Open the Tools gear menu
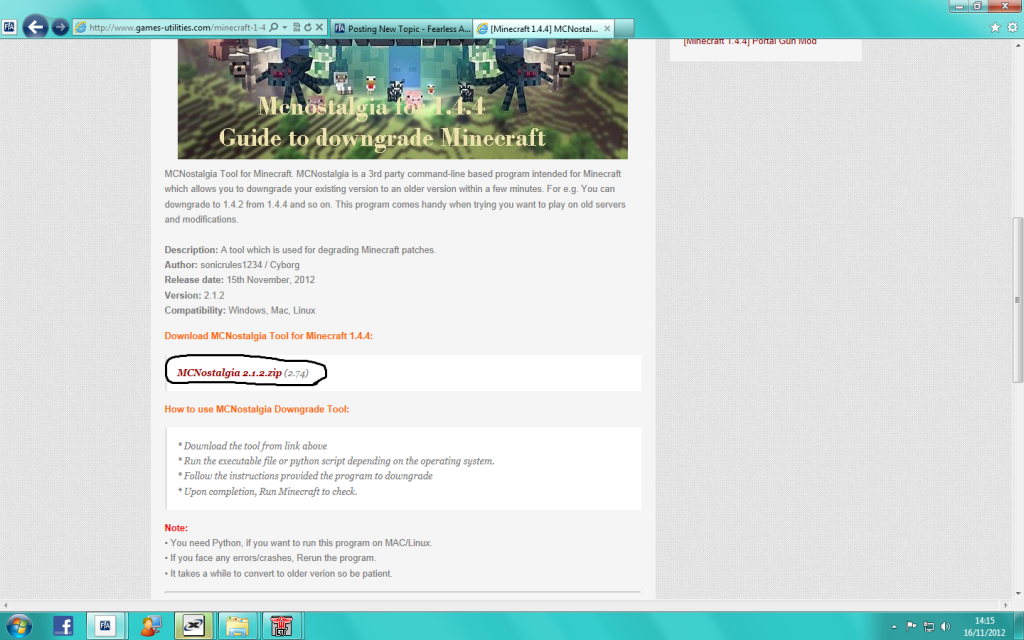 pyautogui.click(x=1010, y=27)
